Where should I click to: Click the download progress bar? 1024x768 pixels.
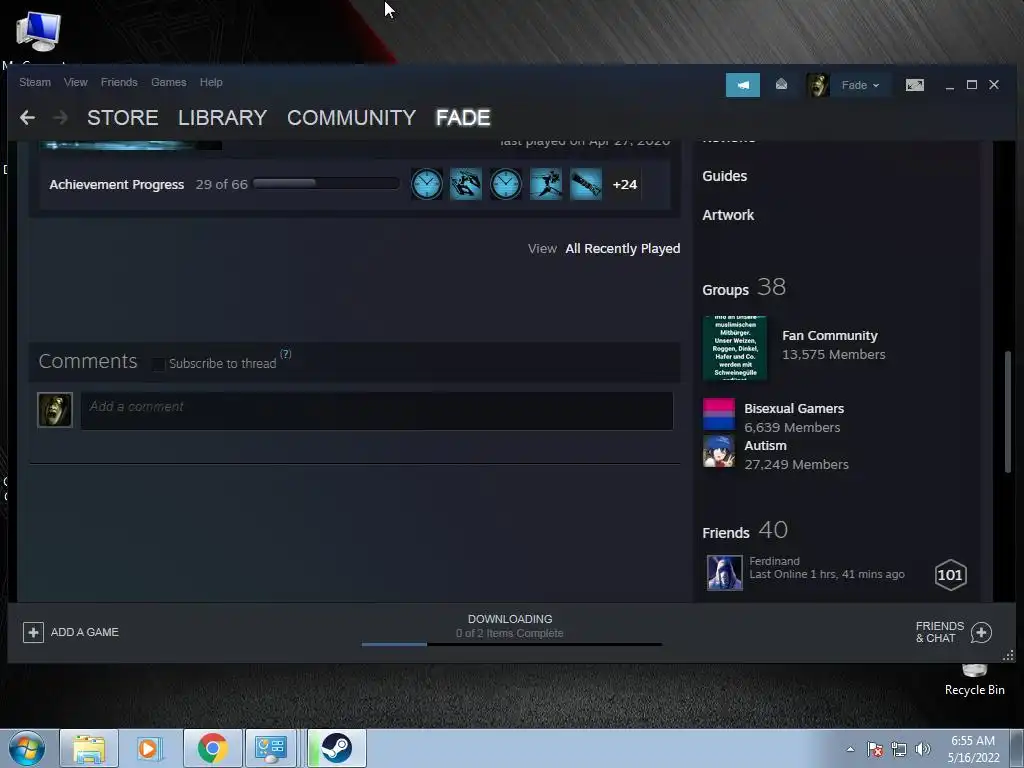[511, 644]
